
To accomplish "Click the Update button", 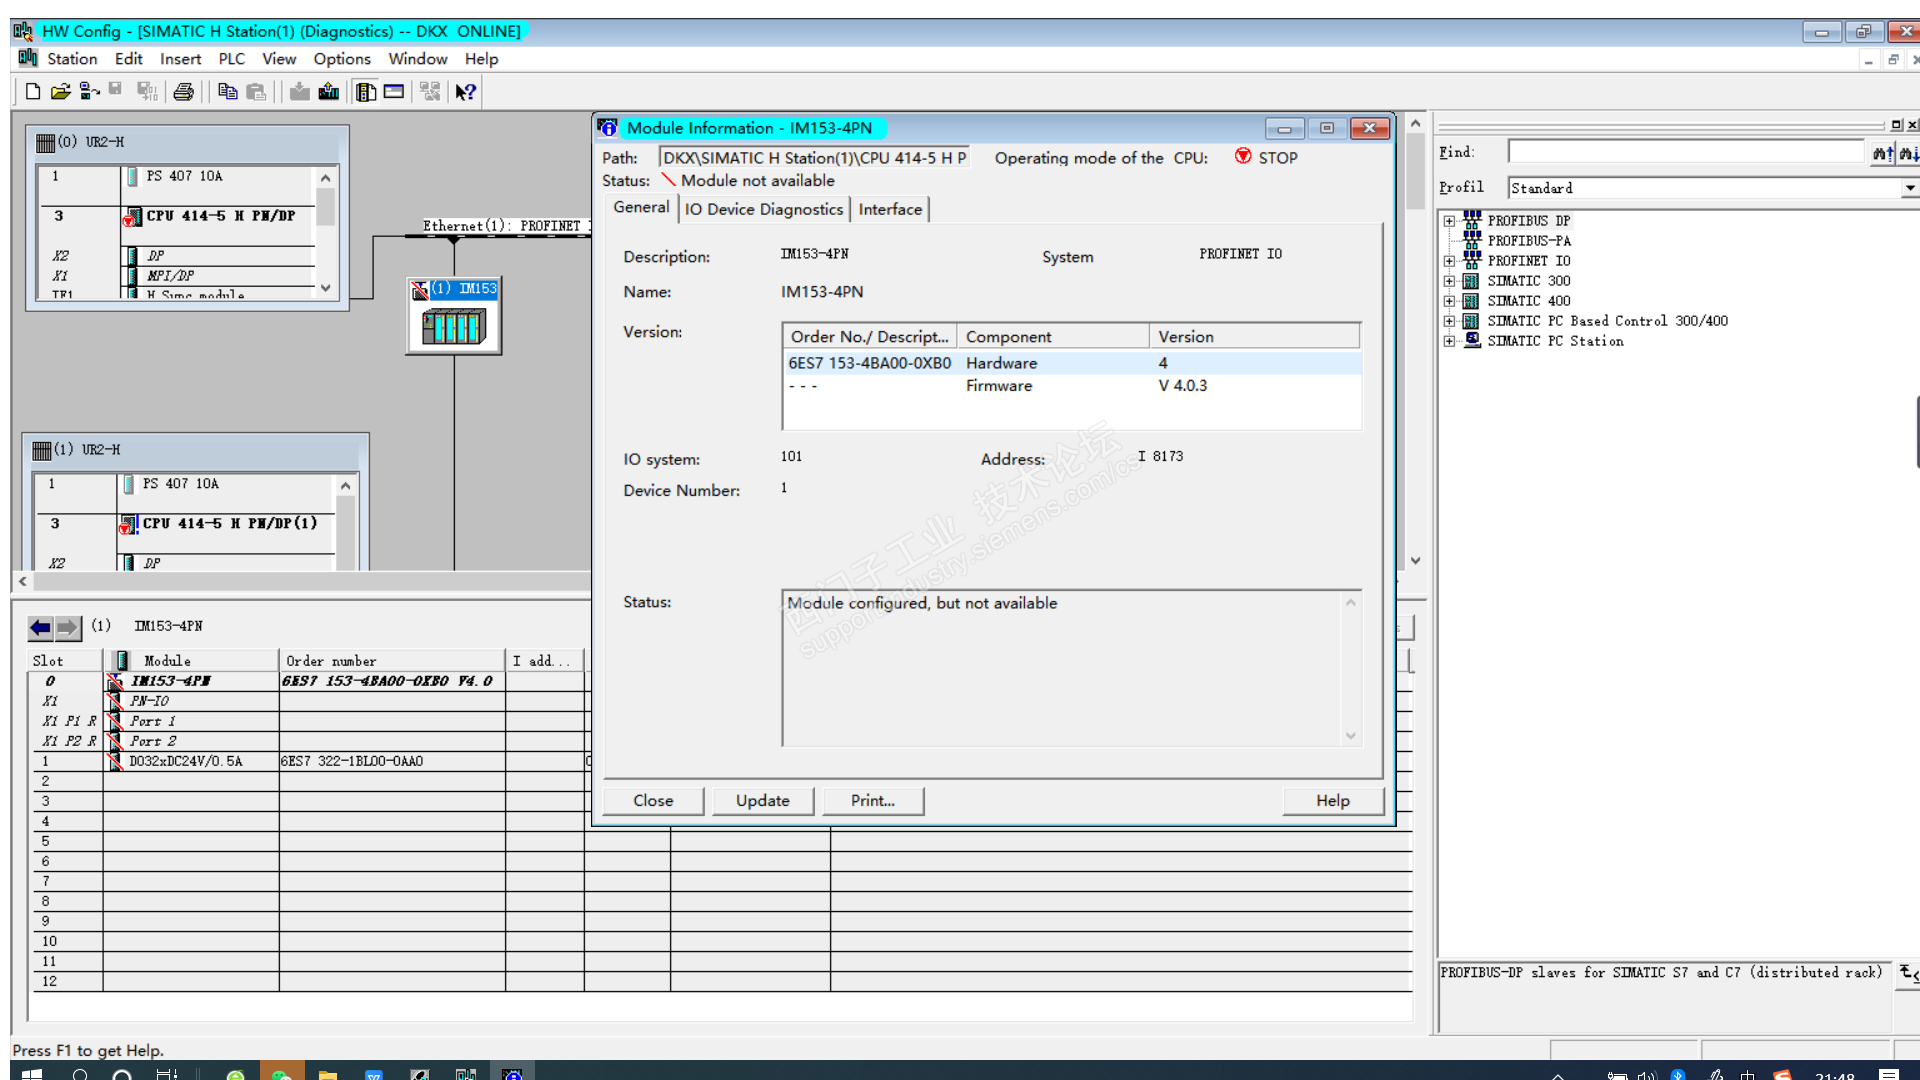I will point(762,800).
